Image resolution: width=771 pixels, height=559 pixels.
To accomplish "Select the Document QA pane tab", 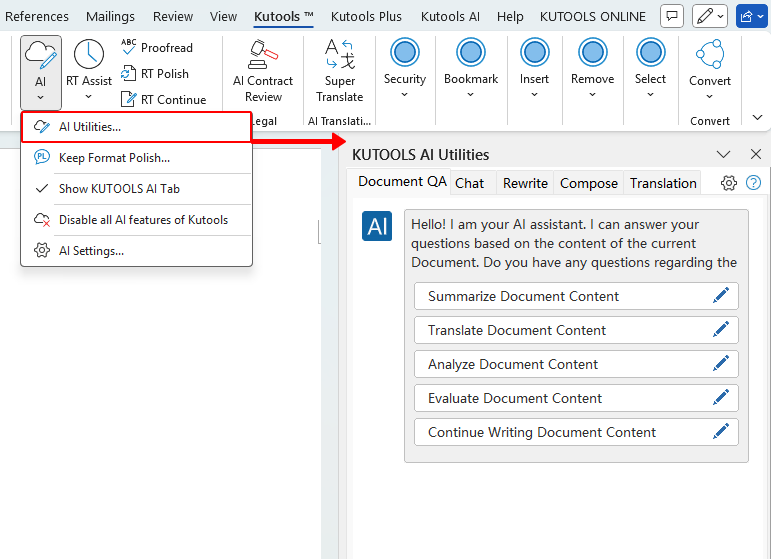I will pos(401,182).
